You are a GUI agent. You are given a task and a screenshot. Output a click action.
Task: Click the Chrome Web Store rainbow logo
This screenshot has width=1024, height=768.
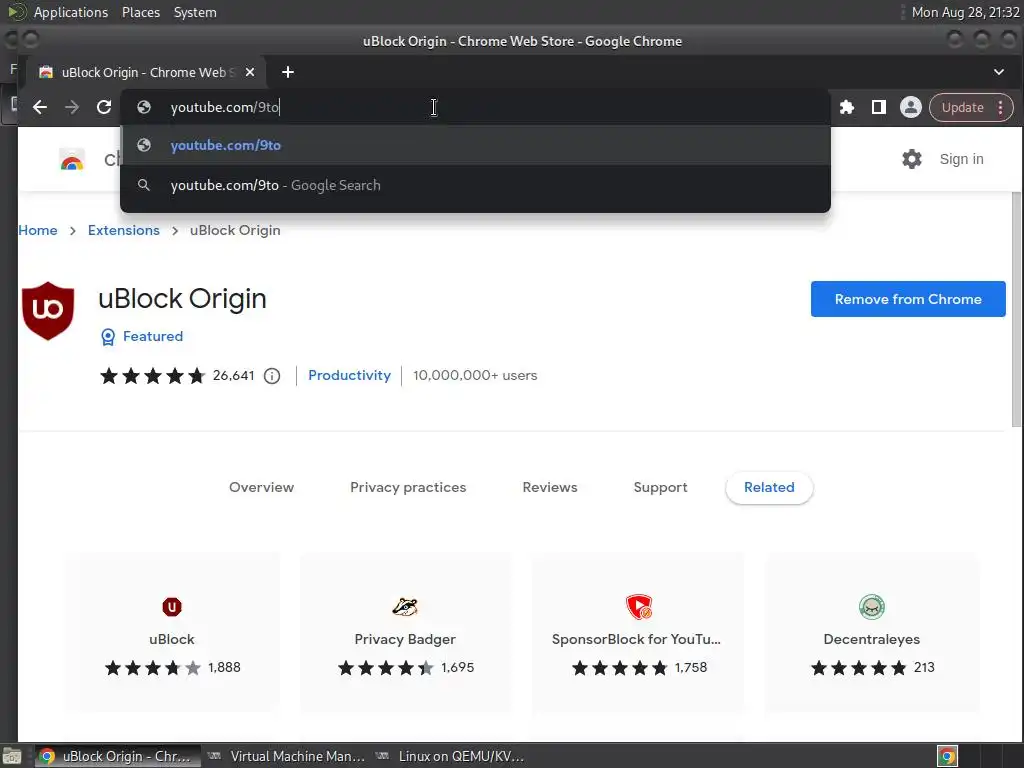[x=72, y=159]
